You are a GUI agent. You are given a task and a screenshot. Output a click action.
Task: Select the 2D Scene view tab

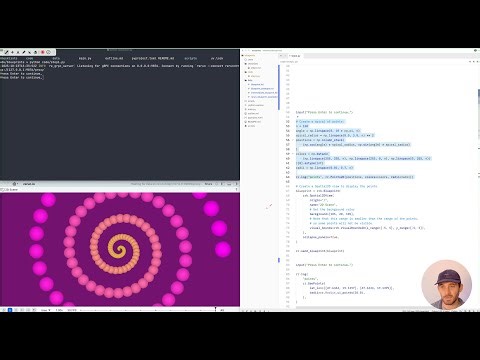point(9,190)
